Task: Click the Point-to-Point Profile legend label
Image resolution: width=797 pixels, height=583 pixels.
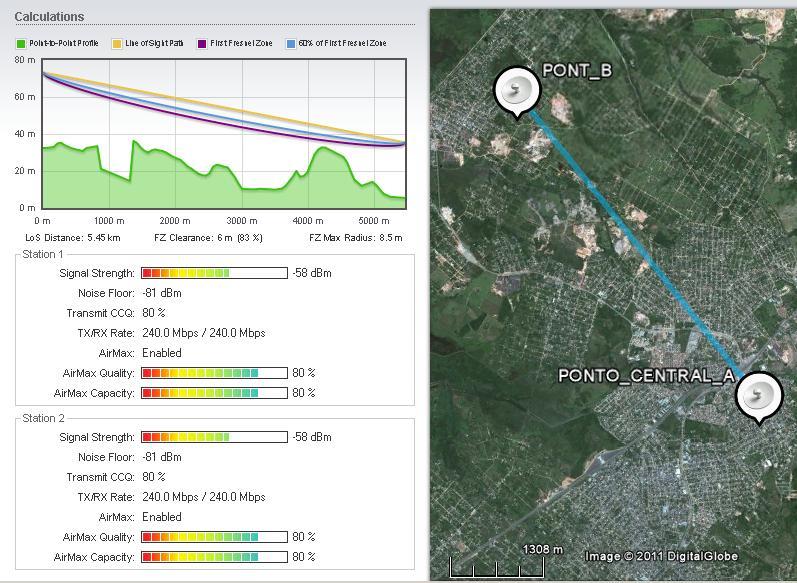Action: [x=64, y=44]
